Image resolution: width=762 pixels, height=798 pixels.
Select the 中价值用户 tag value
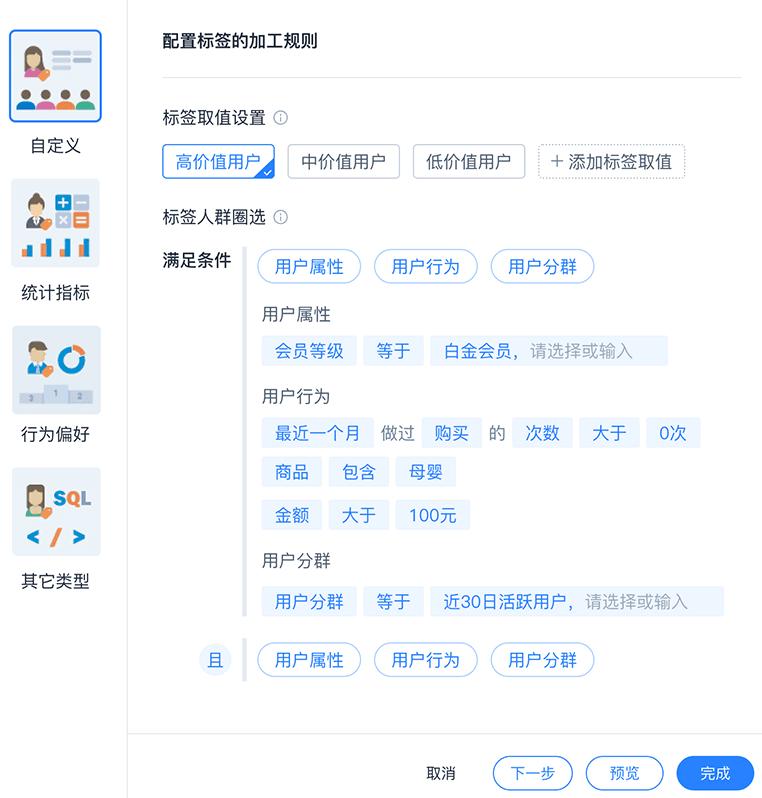pyautogui.click(x=344, y=161)
